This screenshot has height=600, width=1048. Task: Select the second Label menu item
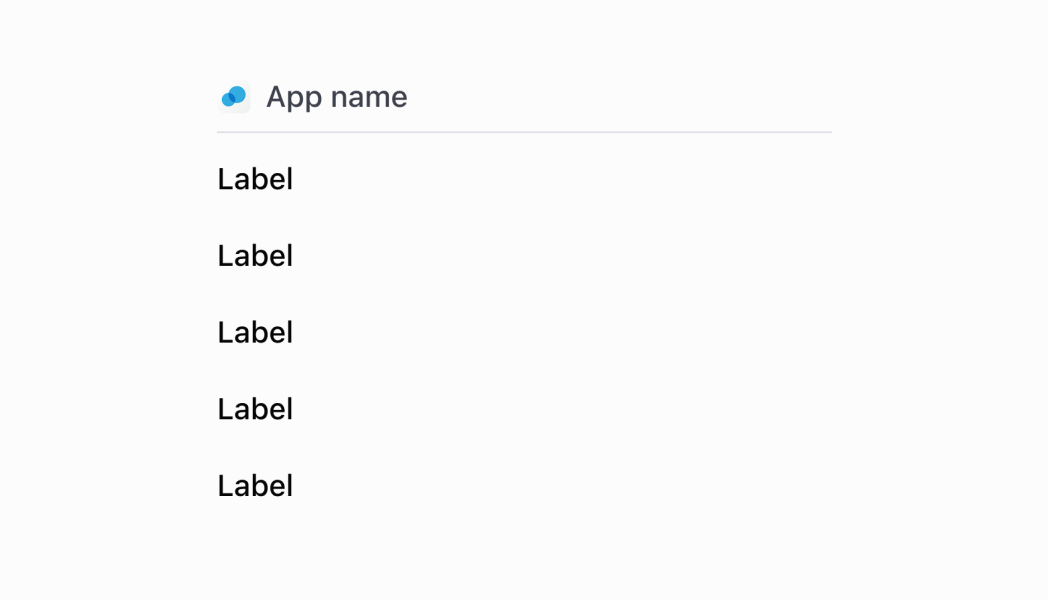[255, 256]
